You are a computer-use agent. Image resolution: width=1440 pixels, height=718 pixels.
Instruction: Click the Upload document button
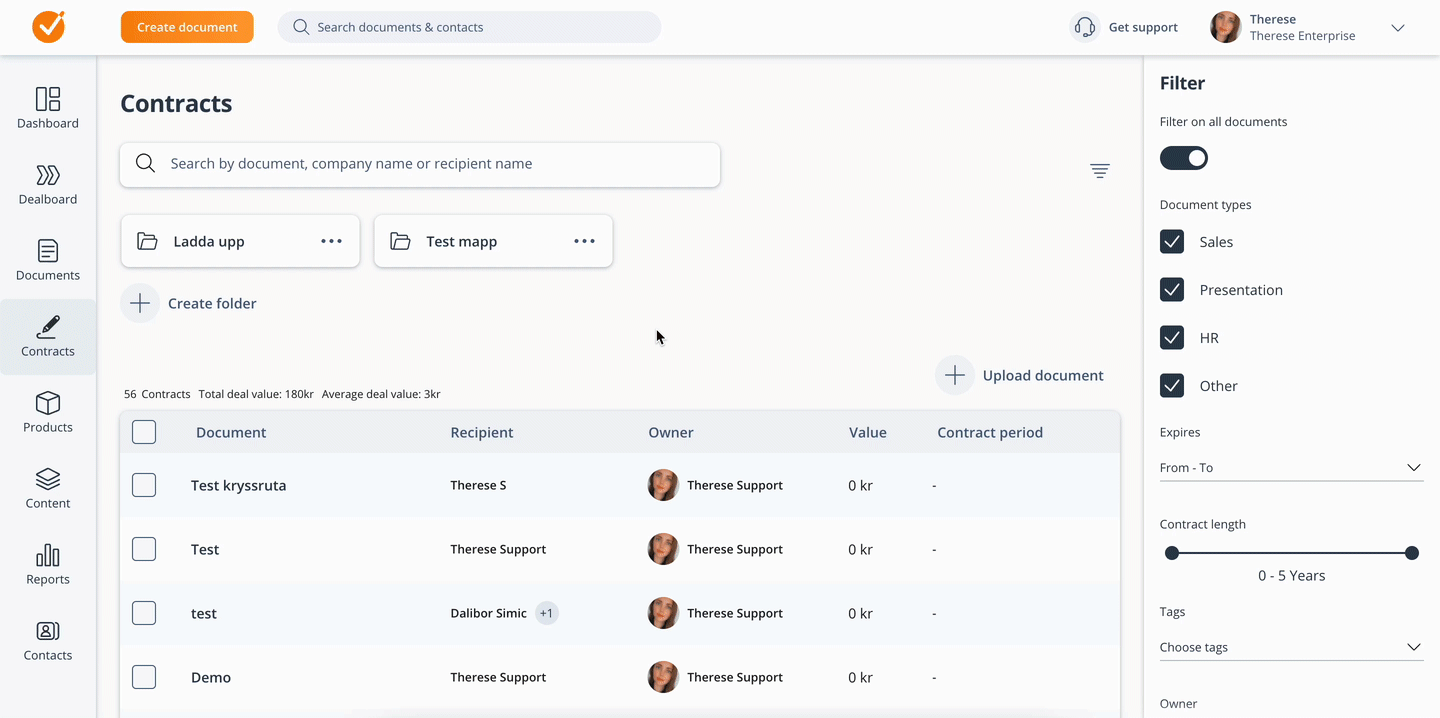pos(1021,375)
